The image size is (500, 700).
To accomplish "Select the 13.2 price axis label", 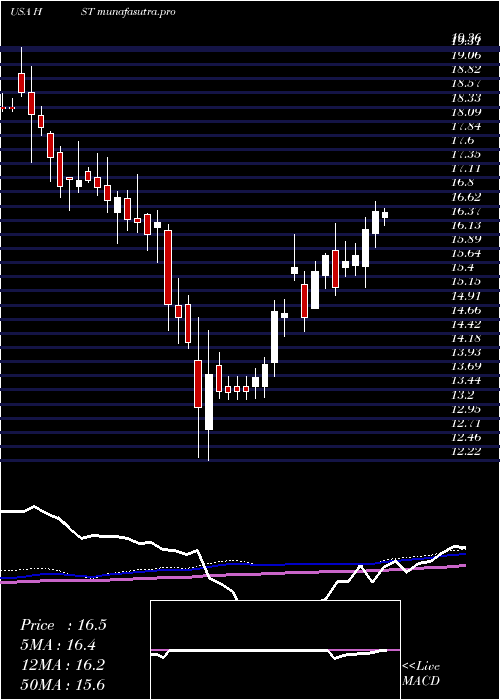I will pos(463,395).
